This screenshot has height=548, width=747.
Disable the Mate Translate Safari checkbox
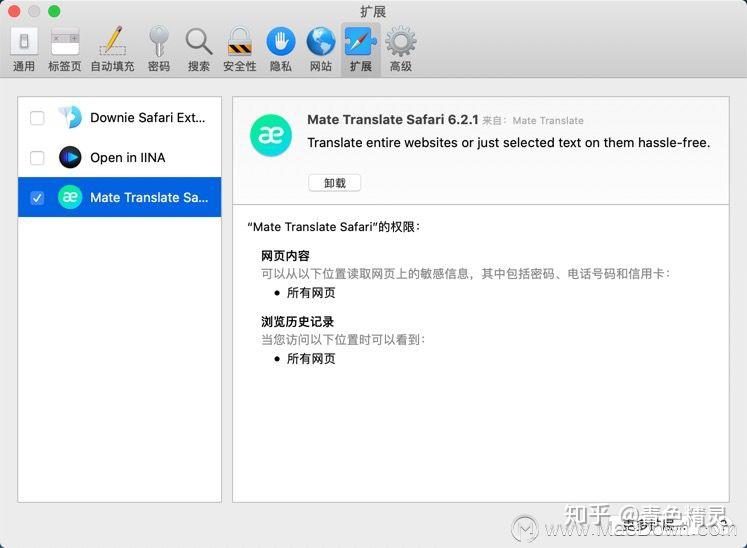click(x=37, y=198)
